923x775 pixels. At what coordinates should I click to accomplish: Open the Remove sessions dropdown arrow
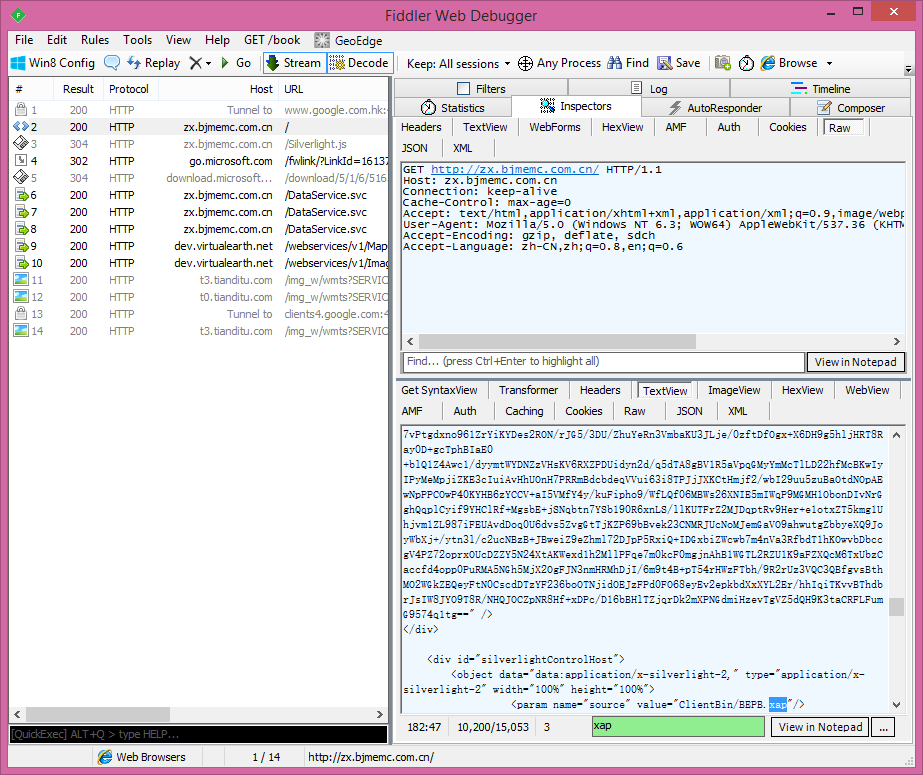pos(208,64)
